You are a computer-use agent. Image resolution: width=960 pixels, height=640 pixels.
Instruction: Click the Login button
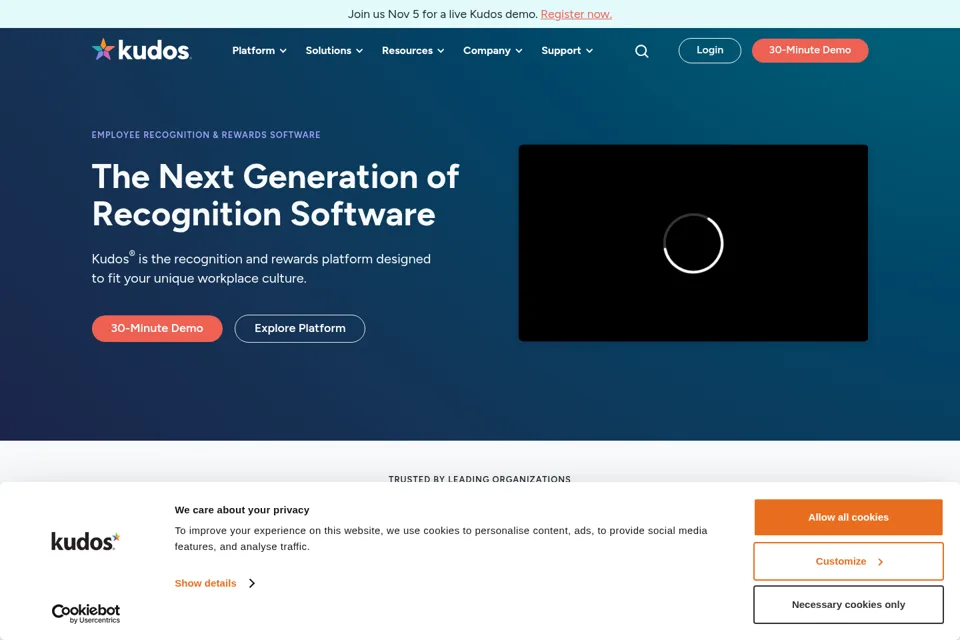point(710,50)
